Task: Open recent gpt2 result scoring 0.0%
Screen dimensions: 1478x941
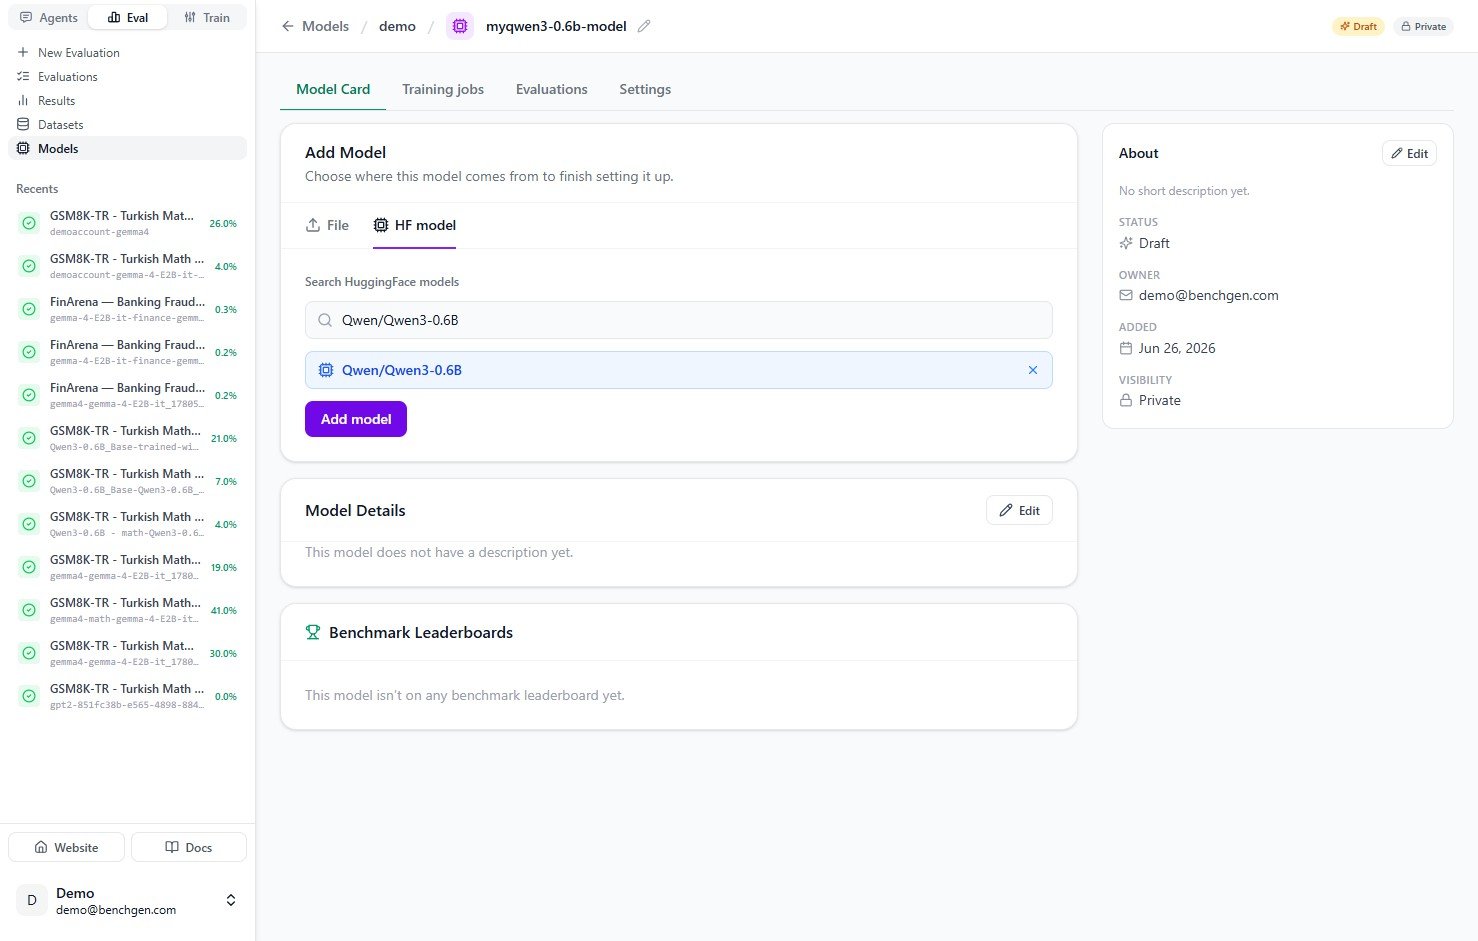Action: click(x=127, y=696)
